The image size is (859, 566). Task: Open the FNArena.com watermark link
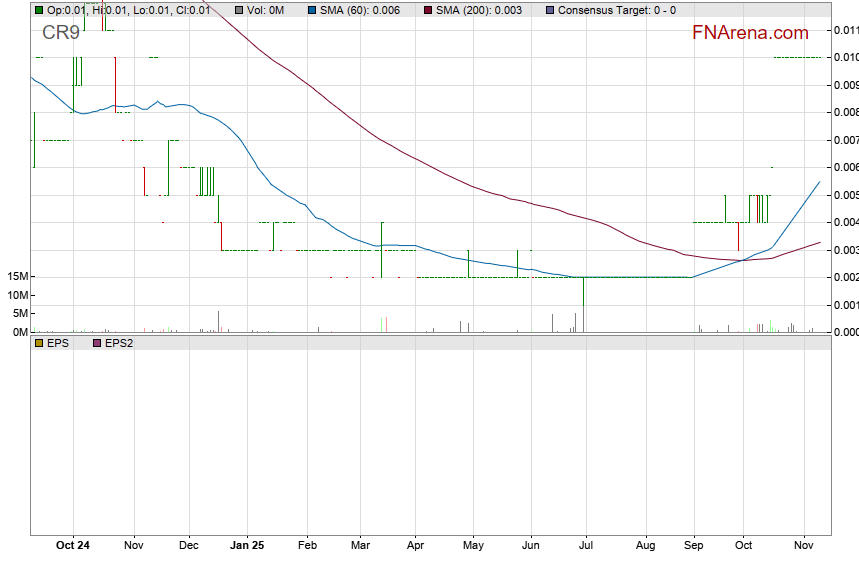750,33
